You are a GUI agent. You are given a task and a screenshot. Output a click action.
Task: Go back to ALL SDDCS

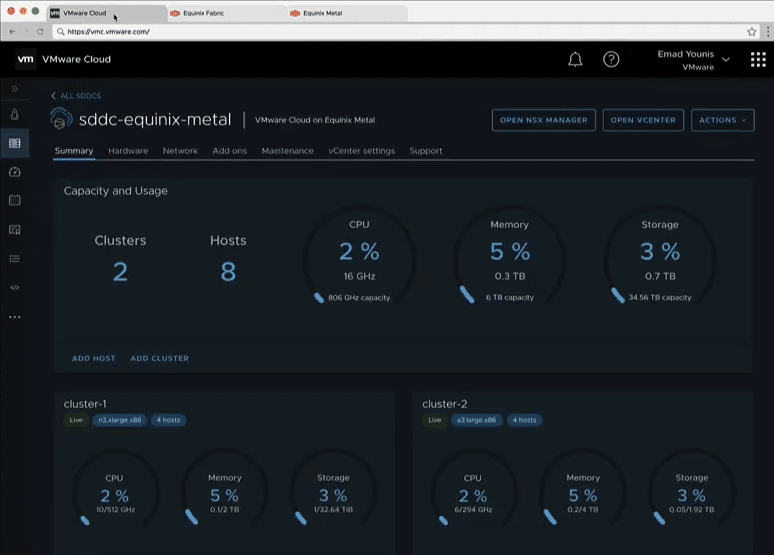pyautogui.click(x=76, y=96)
